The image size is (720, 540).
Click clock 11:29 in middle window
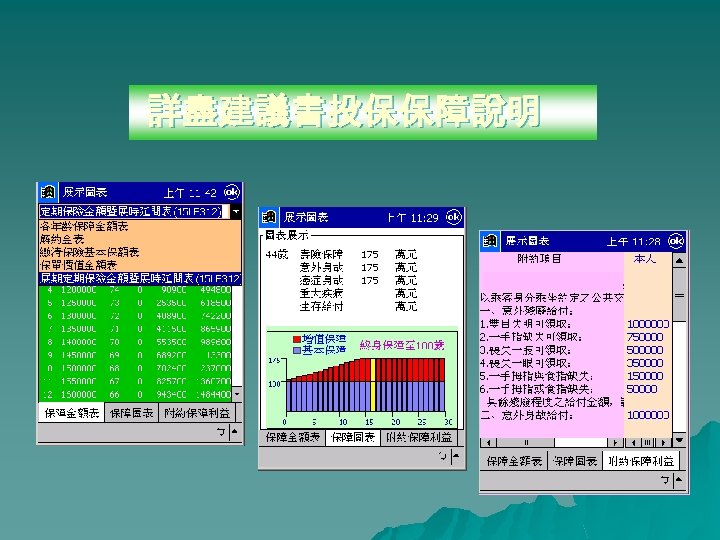[x=413, y=218]
